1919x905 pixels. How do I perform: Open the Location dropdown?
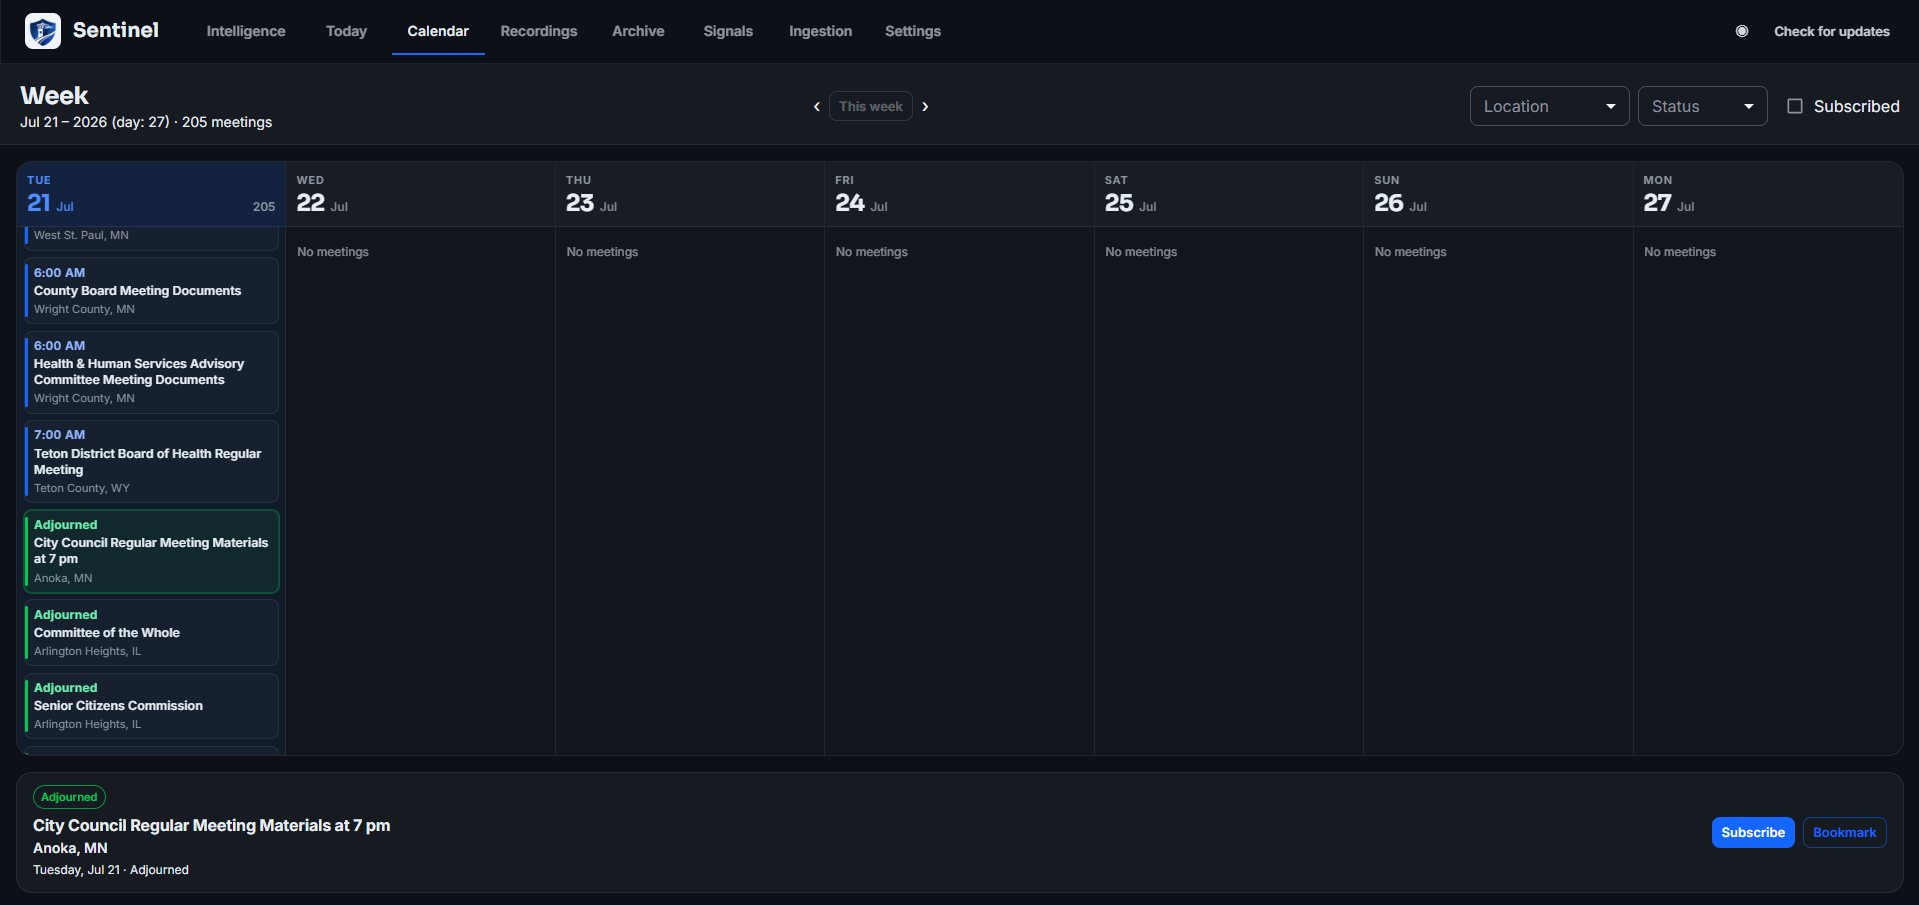click(1549, 106)
